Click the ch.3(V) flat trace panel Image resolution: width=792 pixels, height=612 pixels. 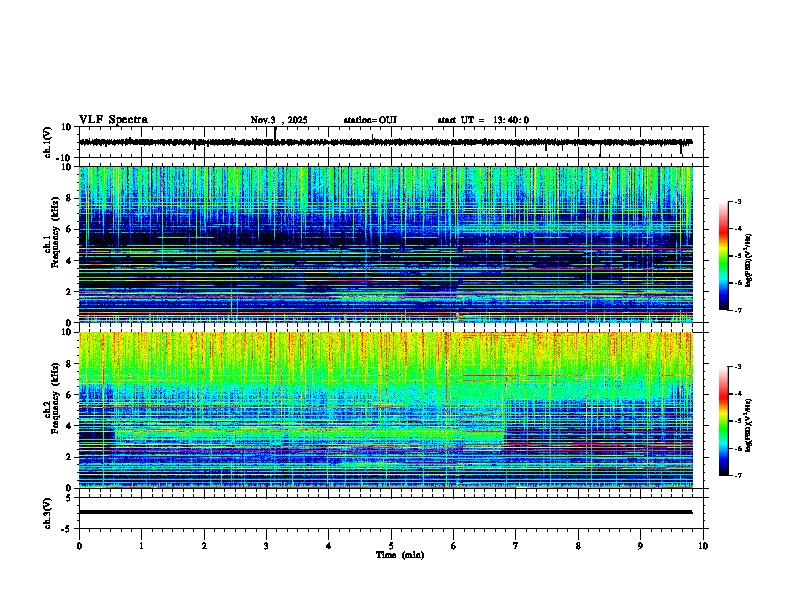[391, 513]
